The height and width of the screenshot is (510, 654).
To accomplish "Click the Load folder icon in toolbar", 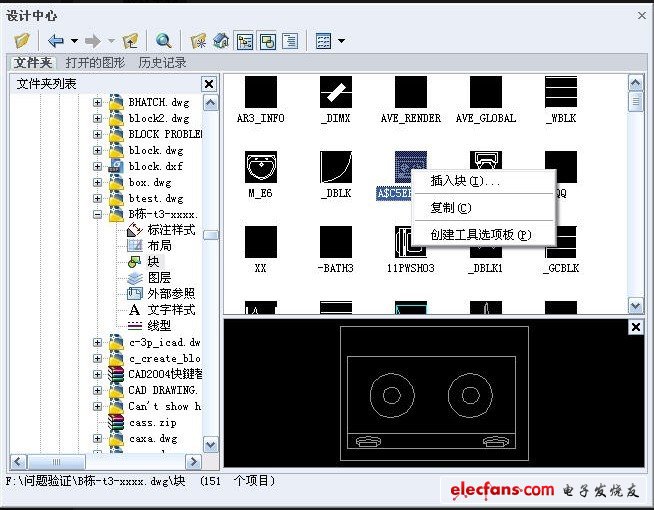I will [22, 41].
